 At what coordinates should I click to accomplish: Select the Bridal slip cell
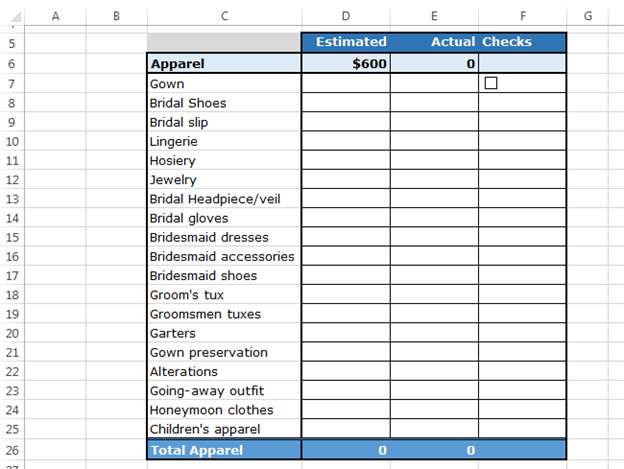coord(224,122)
